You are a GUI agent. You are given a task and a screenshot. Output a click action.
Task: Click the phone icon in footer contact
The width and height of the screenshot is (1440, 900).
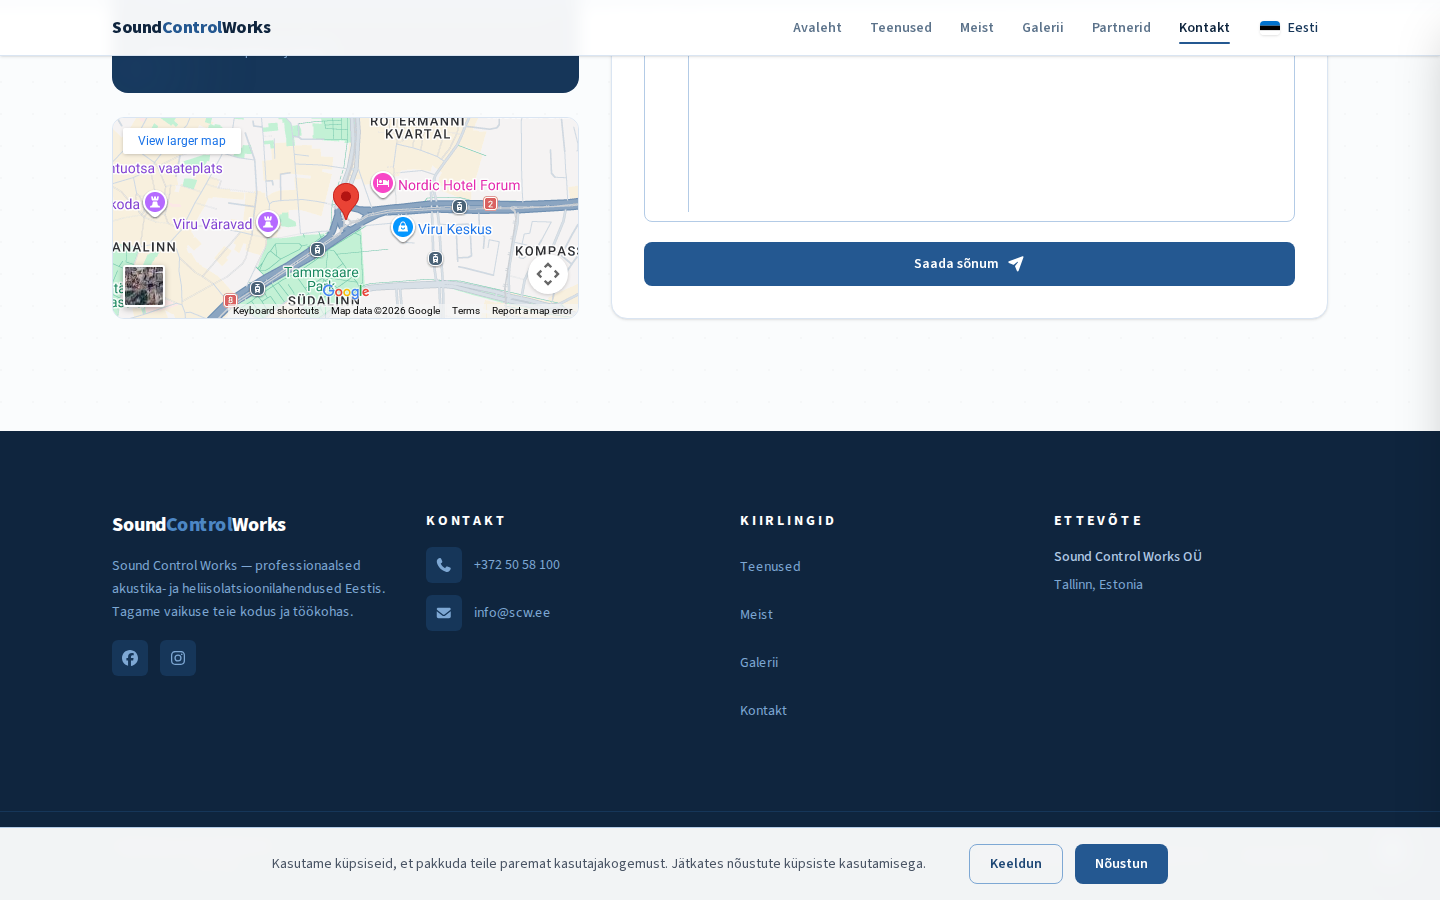444,565
